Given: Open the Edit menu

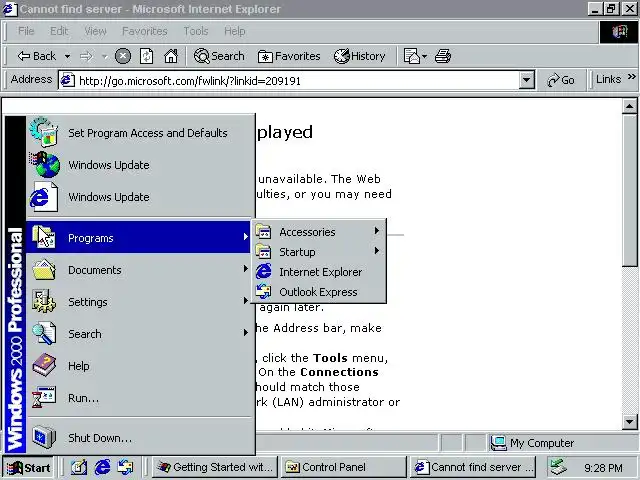Looking at the screenshot, I should pyautogui.click(x=59, y=31).
